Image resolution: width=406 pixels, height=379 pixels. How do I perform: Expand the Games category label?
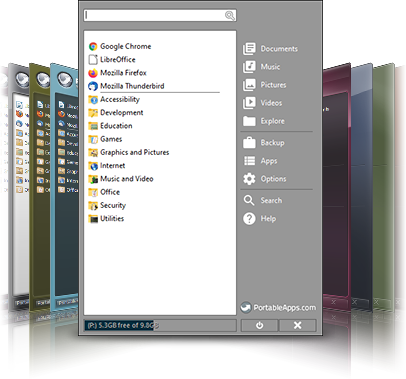coord(111,139)
